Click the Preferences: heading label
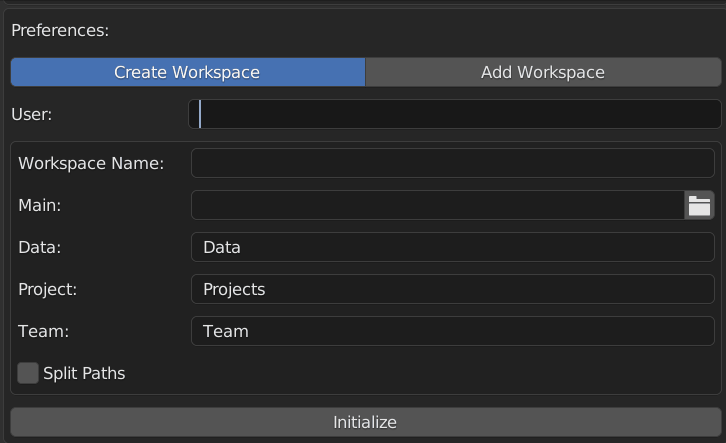Screen dimensions: 726x443 [x=60, y=31]
